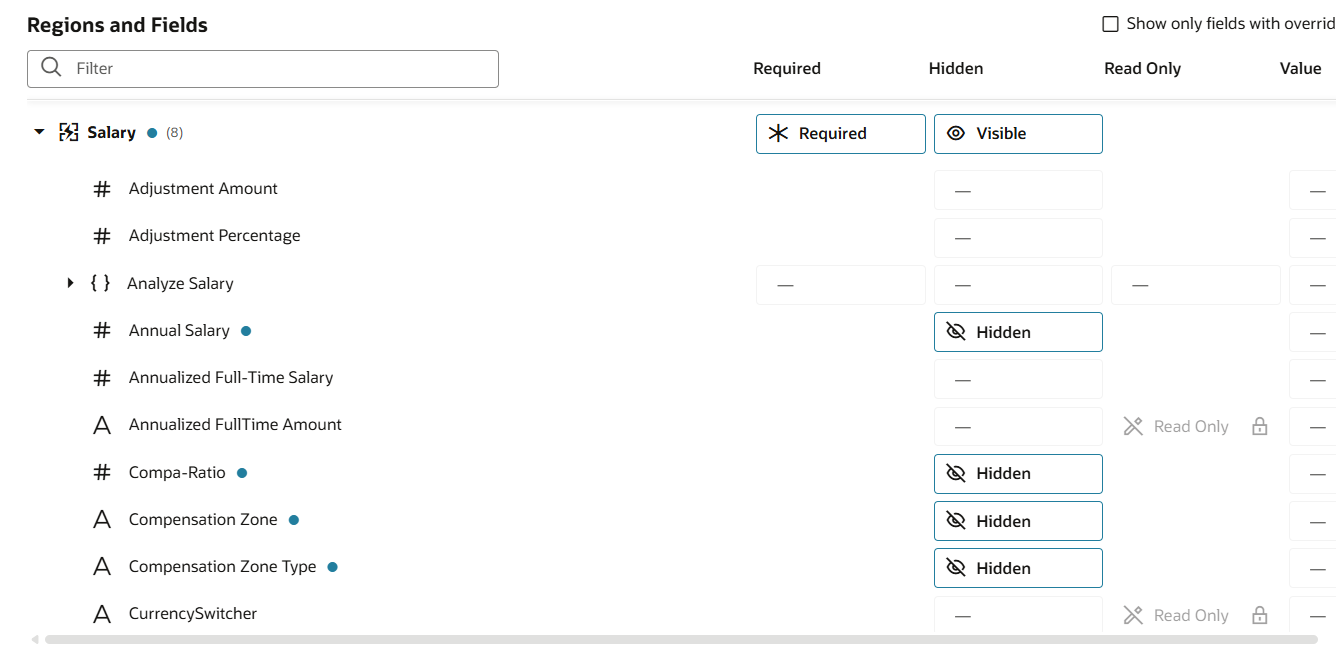1336x645 pixels.
Task: Toggle the Hidden setting for Annual Salary
Action: pos(1018,332)
